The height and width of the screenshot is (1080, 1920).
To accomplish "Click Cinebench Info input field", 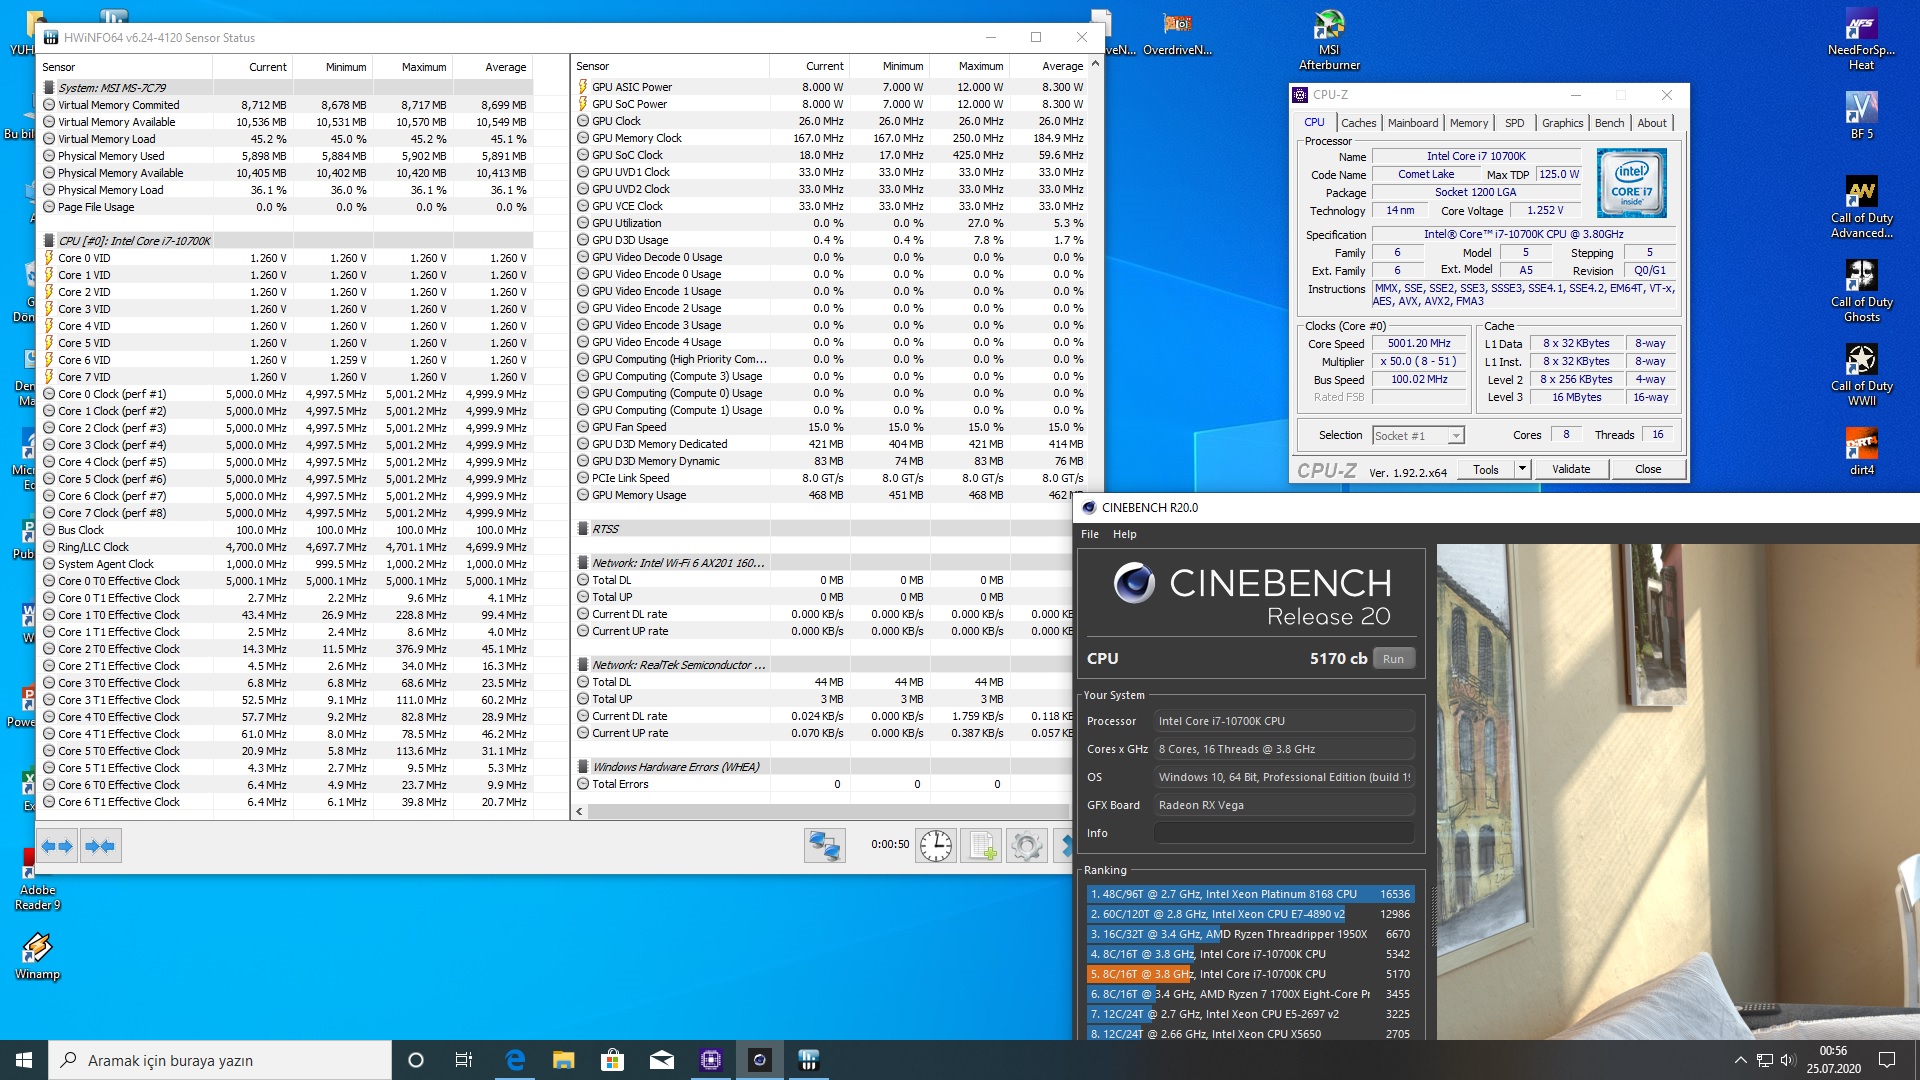I will (x=1284, y=833).
